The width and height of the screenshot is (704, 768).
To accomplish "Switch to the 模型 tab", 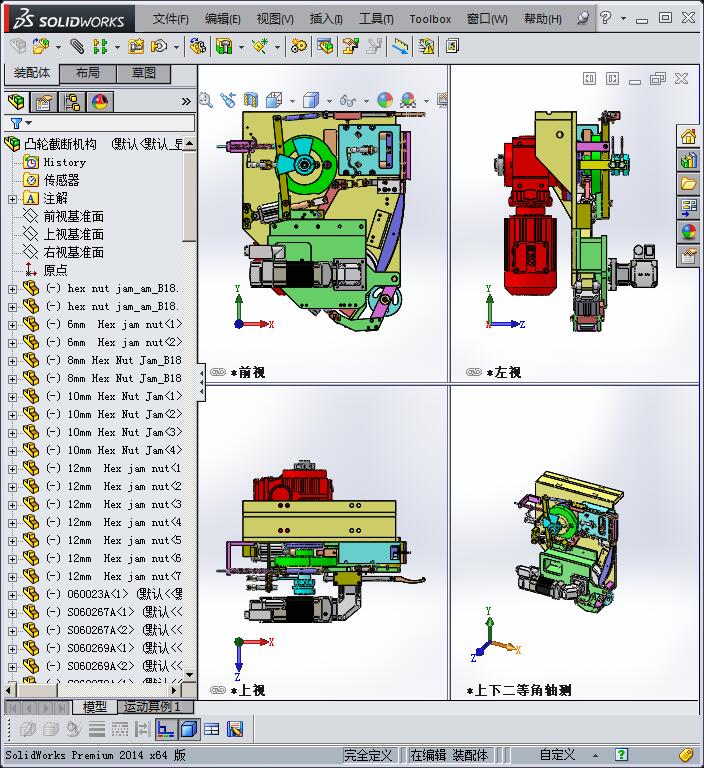I will [x=95, y=707].
